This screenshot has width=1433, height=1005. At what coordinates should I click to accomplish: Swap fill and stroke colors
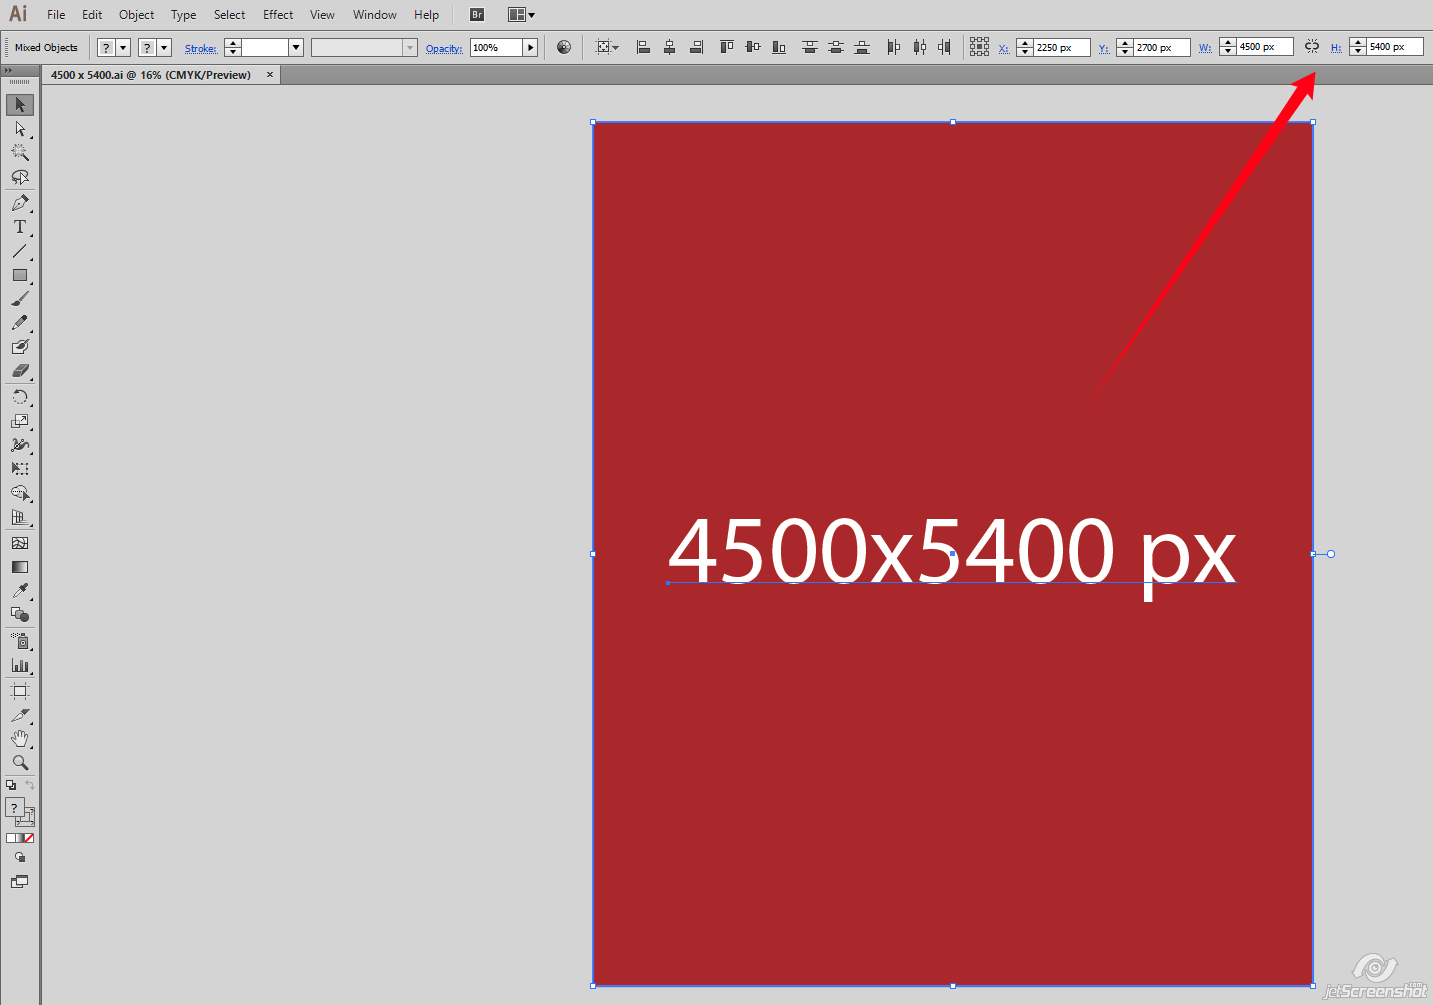tap(30, 785)
